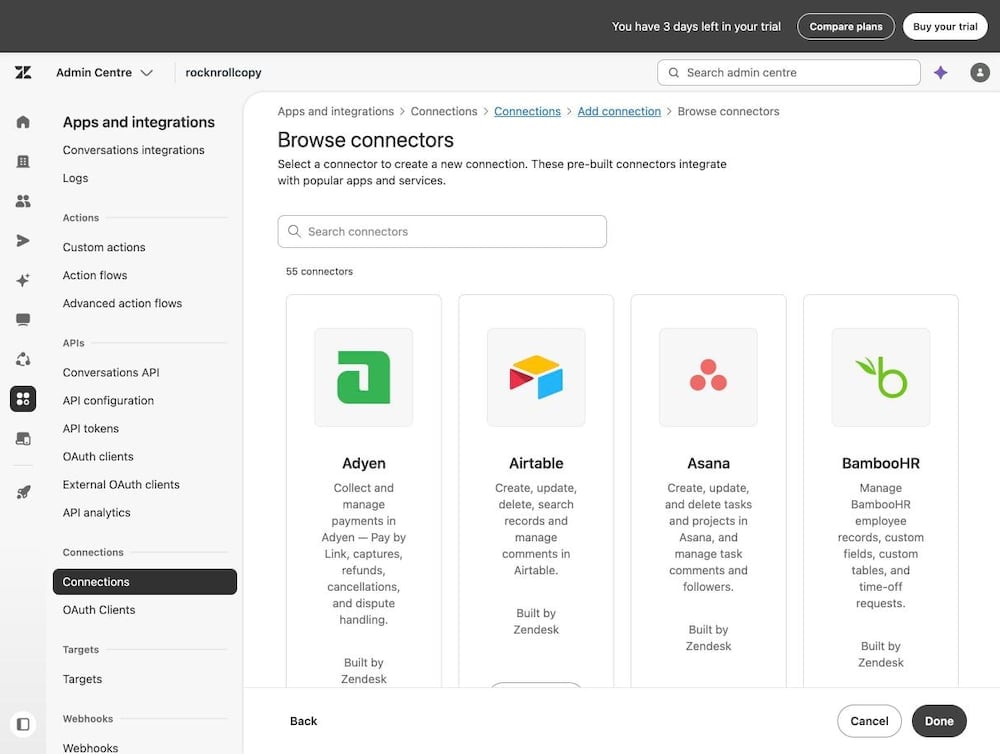
Task: Open API tokens
Action: point(91,428)
